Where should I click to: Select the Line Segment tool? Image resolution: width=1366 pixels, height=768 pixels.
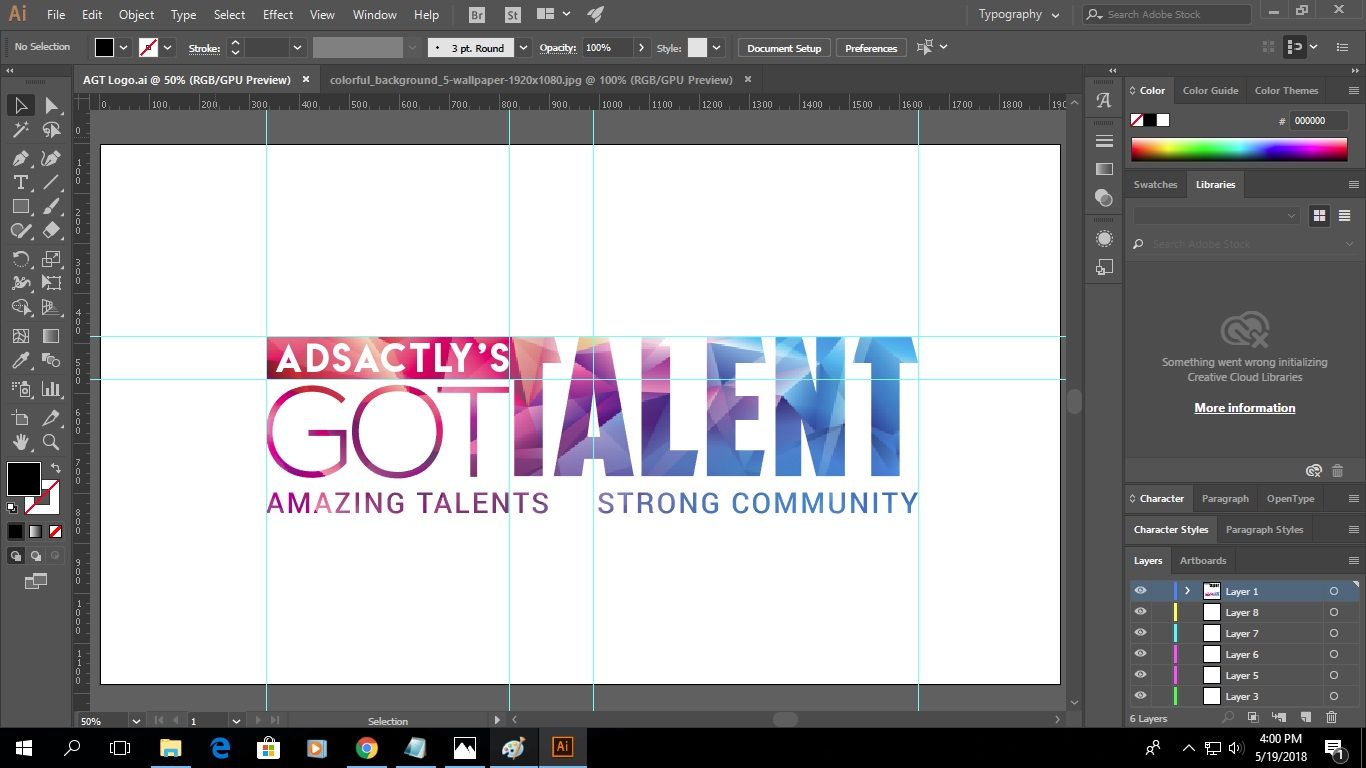[51, 182]
